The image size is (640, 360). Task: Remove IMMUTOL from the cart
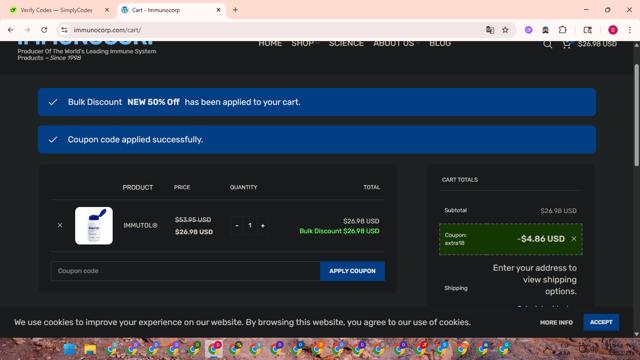60,225
